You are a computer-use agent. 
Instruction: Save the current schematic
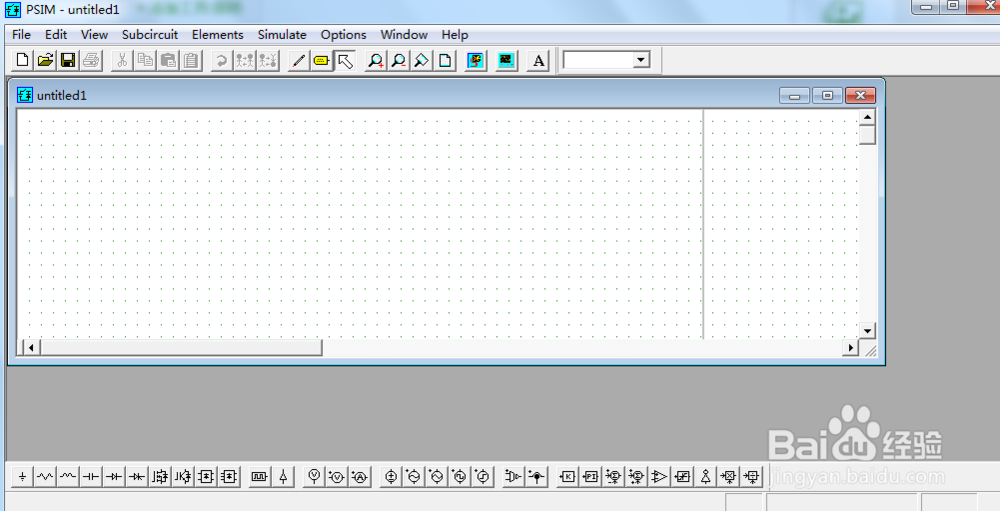pos(68,61)
